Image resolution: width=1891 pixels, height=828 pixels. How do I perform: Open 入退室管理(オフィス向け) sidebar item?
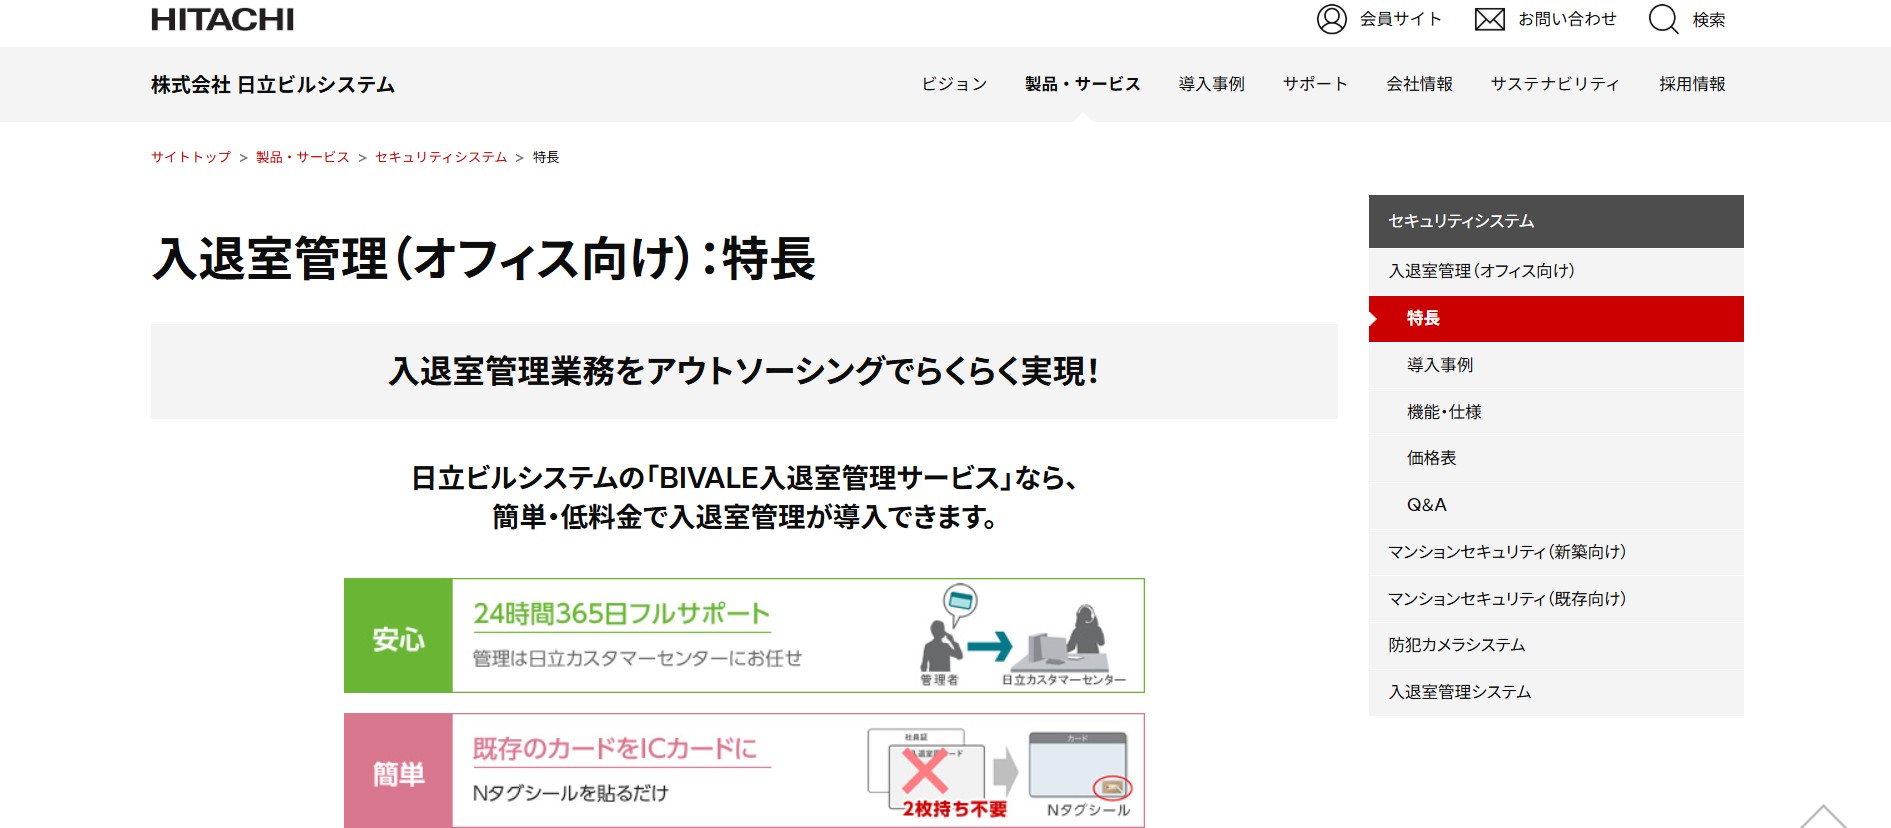tap(1556, 271)
